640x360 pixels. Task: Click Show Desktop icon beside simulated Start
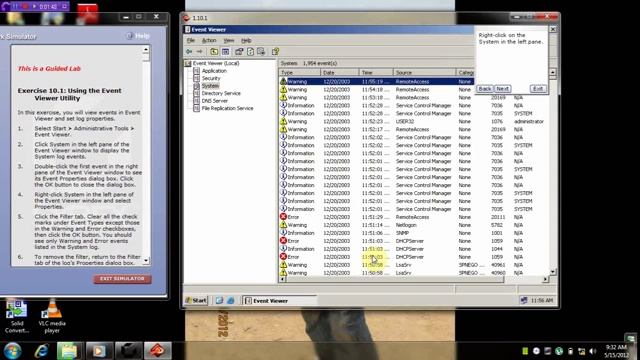click(x=219, y=300)
